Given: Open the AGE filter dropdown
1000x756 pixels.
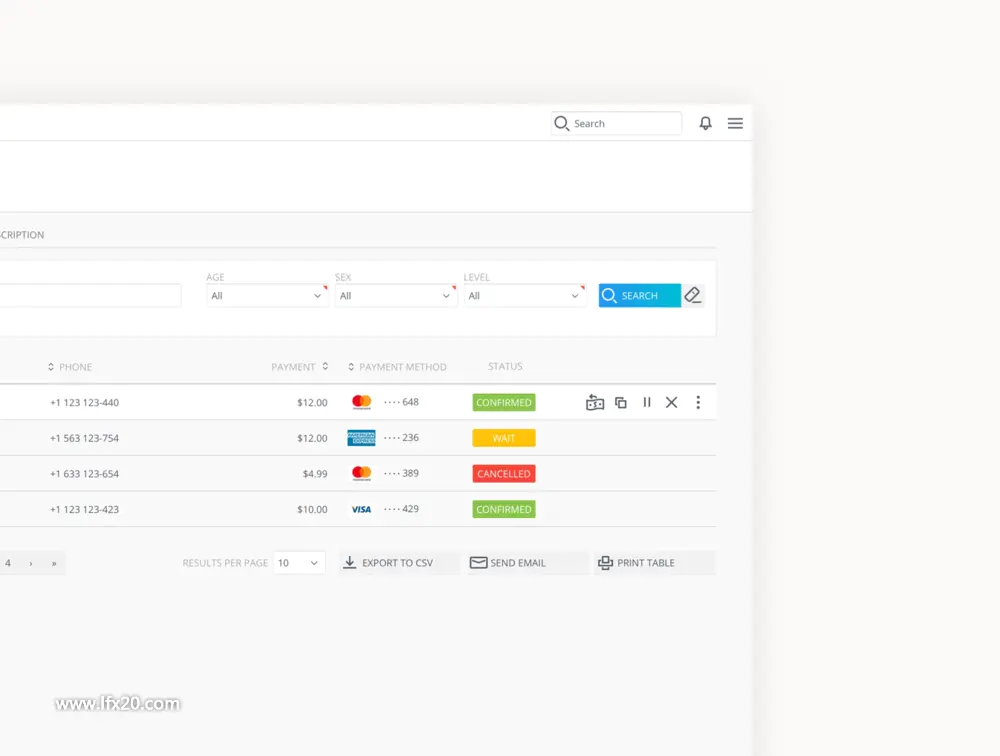Looking at the screenshot, I should coord(267,296).
